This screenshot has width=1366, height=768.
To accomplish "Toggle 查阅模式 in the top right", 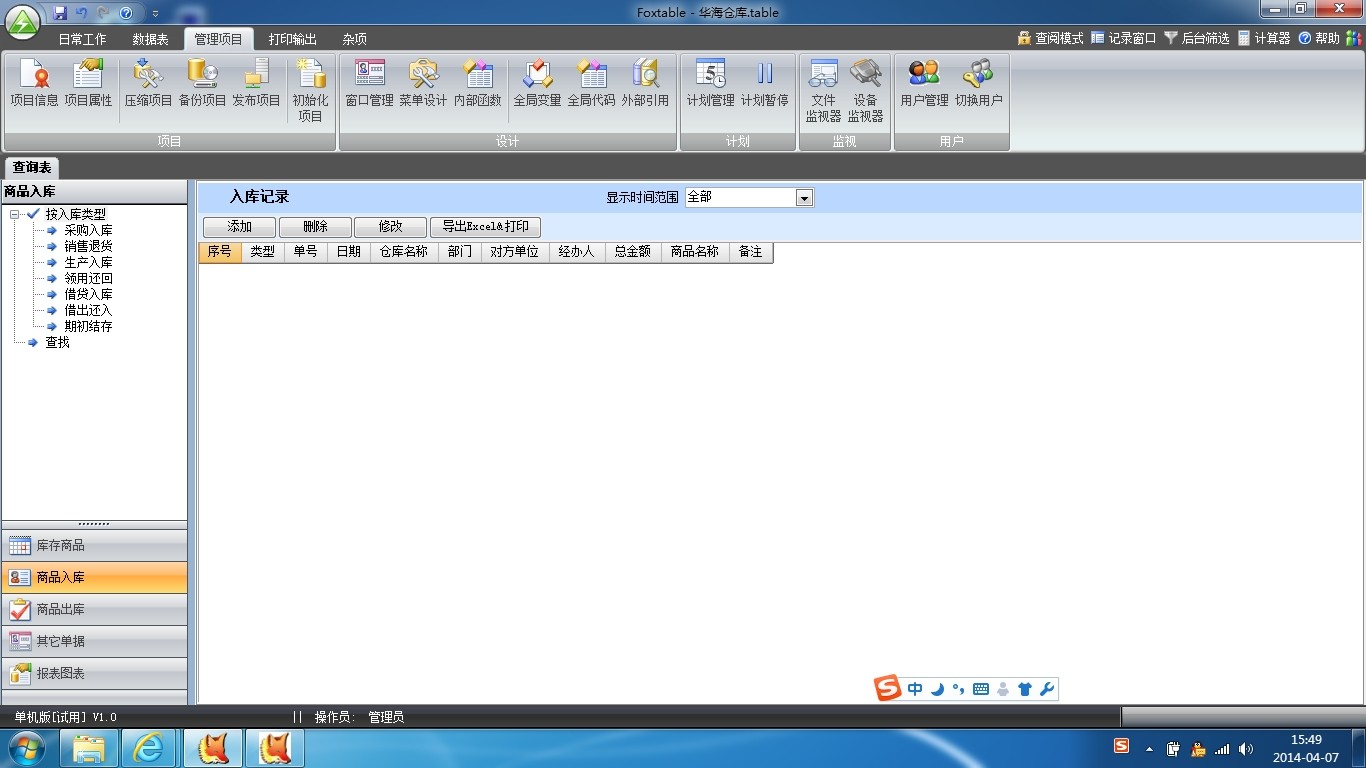I will (x=1050, y=38).
